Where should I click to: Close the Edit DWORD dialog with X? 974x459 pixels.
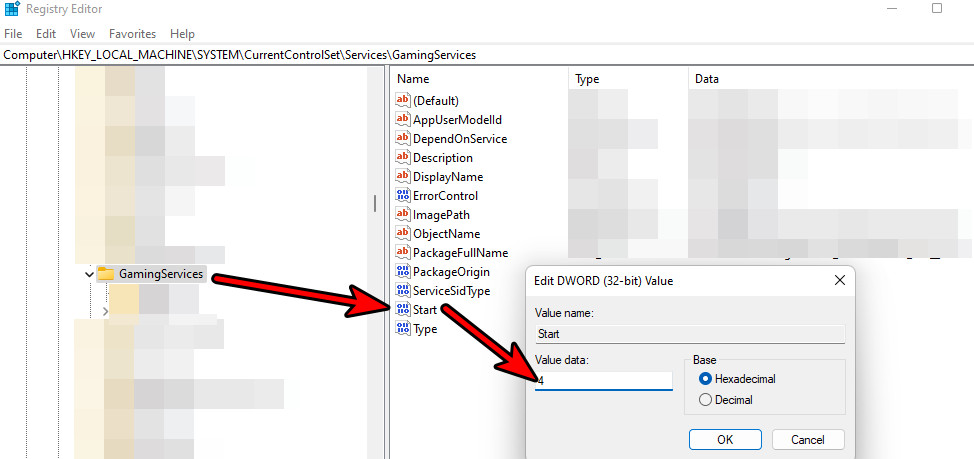coord(839,281)
